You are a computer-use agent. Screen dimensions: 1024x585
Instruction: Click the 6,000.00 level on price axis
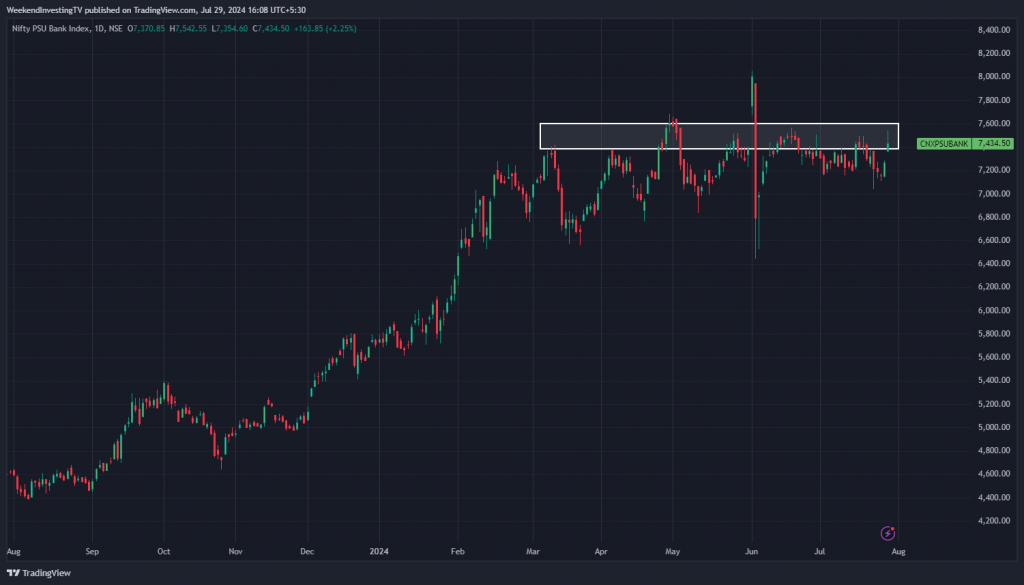(x=993, y=310)
